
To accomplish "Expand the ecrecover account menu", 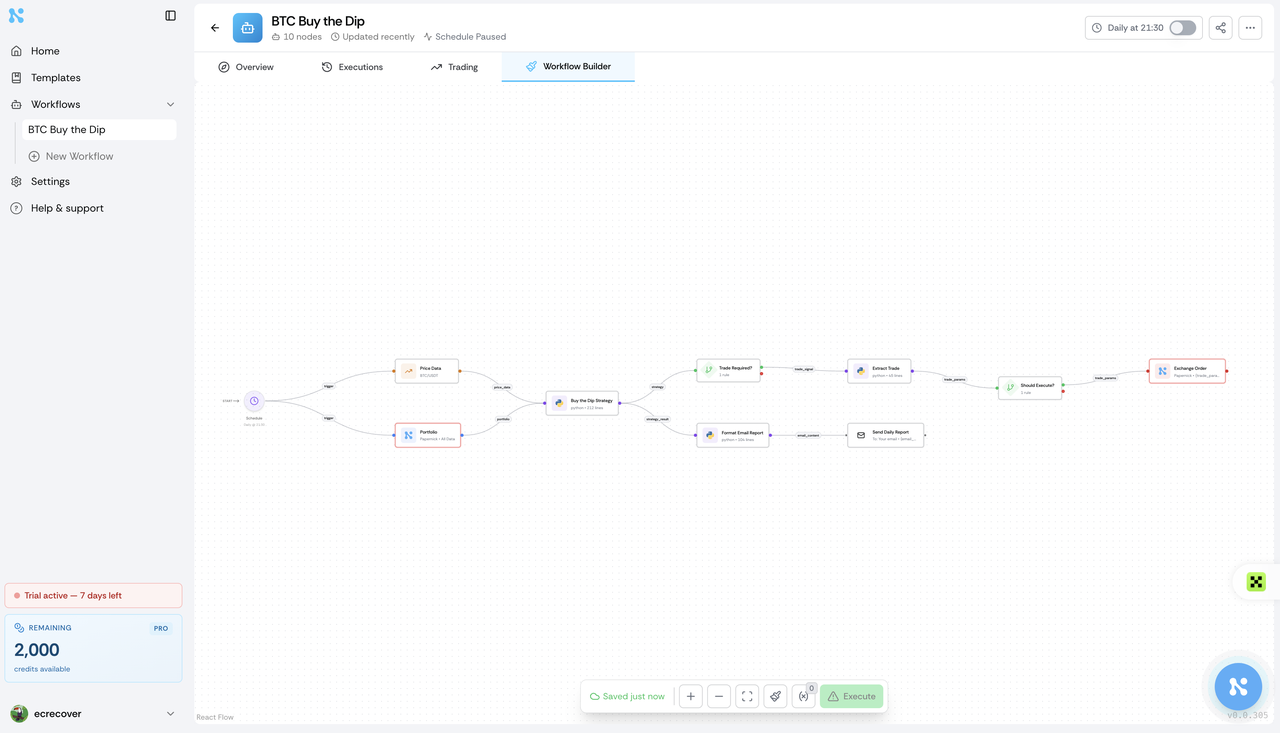I will point(170,714).
